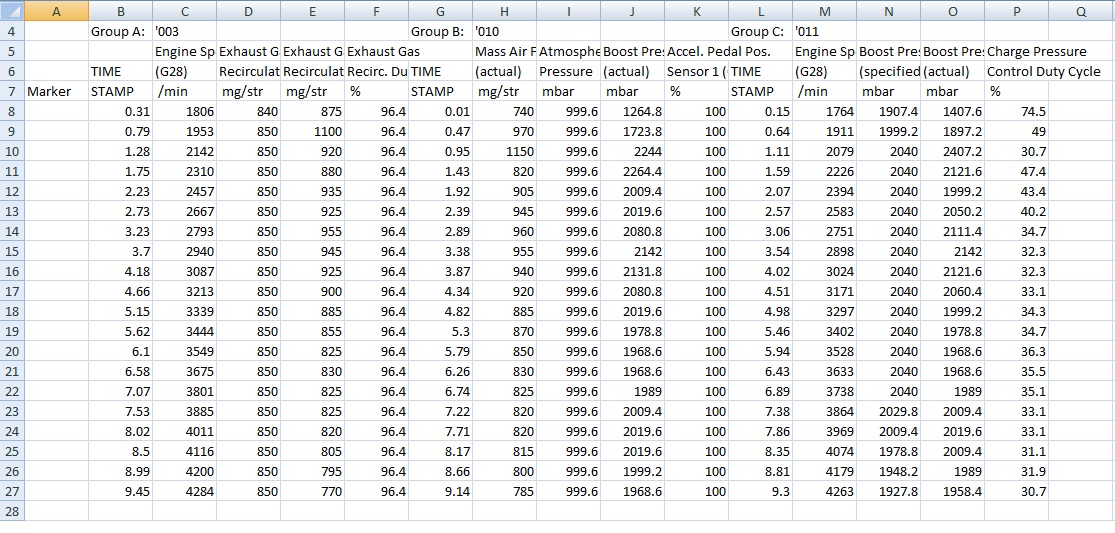Click cell with value 840 in column D

click(248, 111)
